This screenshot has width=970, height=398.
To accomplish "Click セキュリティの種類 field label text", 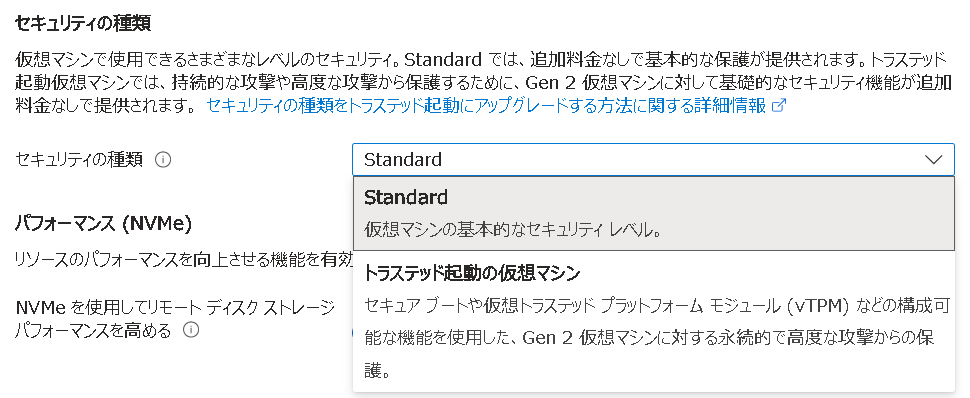I will (79, 160).
